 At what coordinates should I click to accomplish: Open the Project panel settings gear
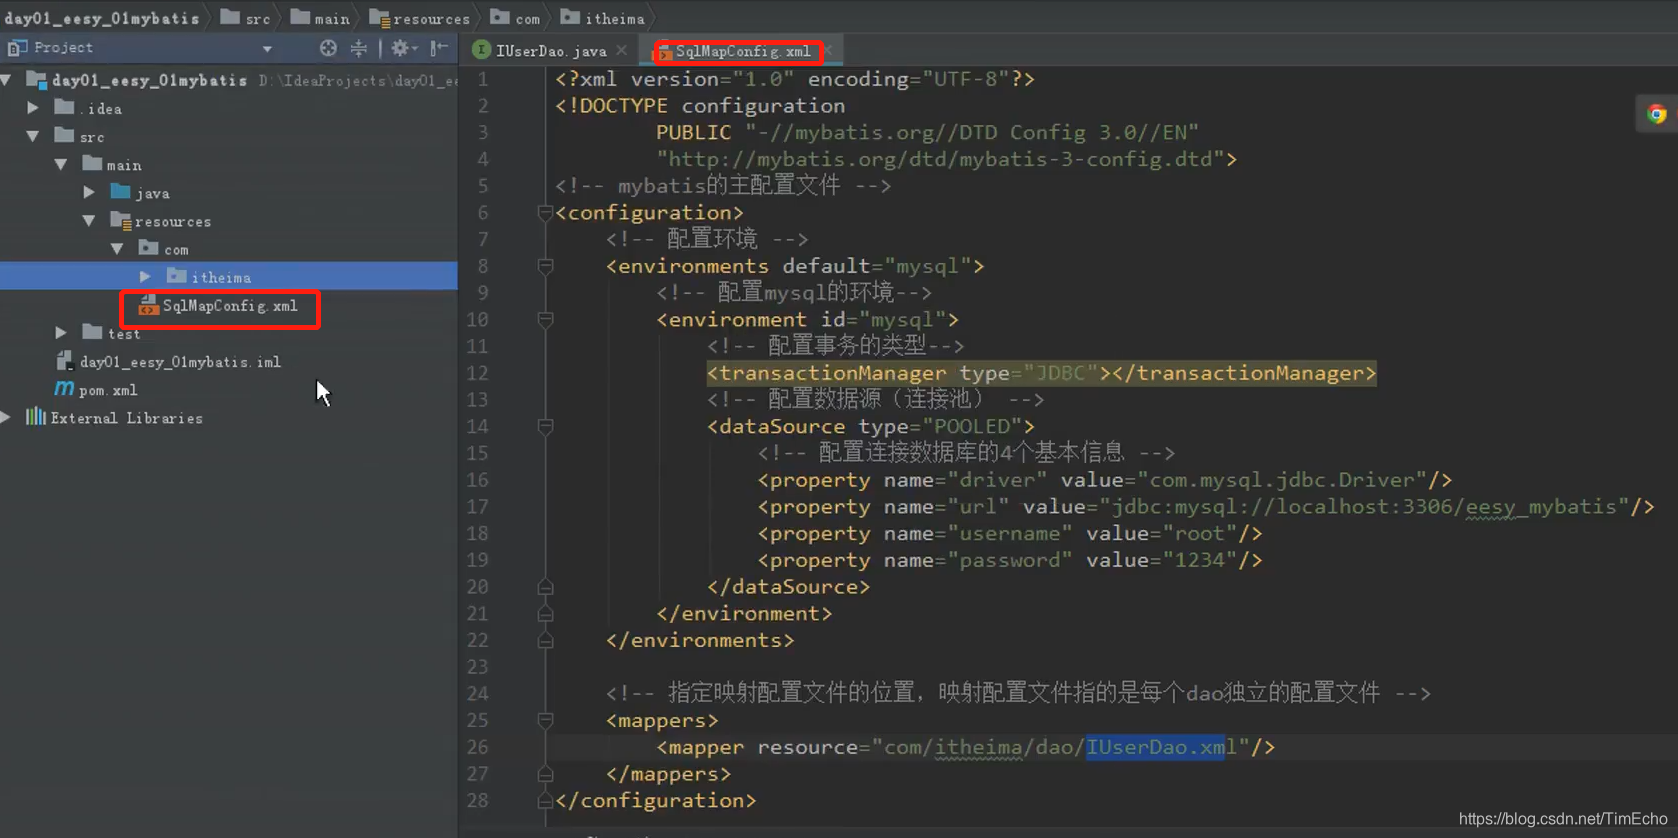tap(401, 48)
